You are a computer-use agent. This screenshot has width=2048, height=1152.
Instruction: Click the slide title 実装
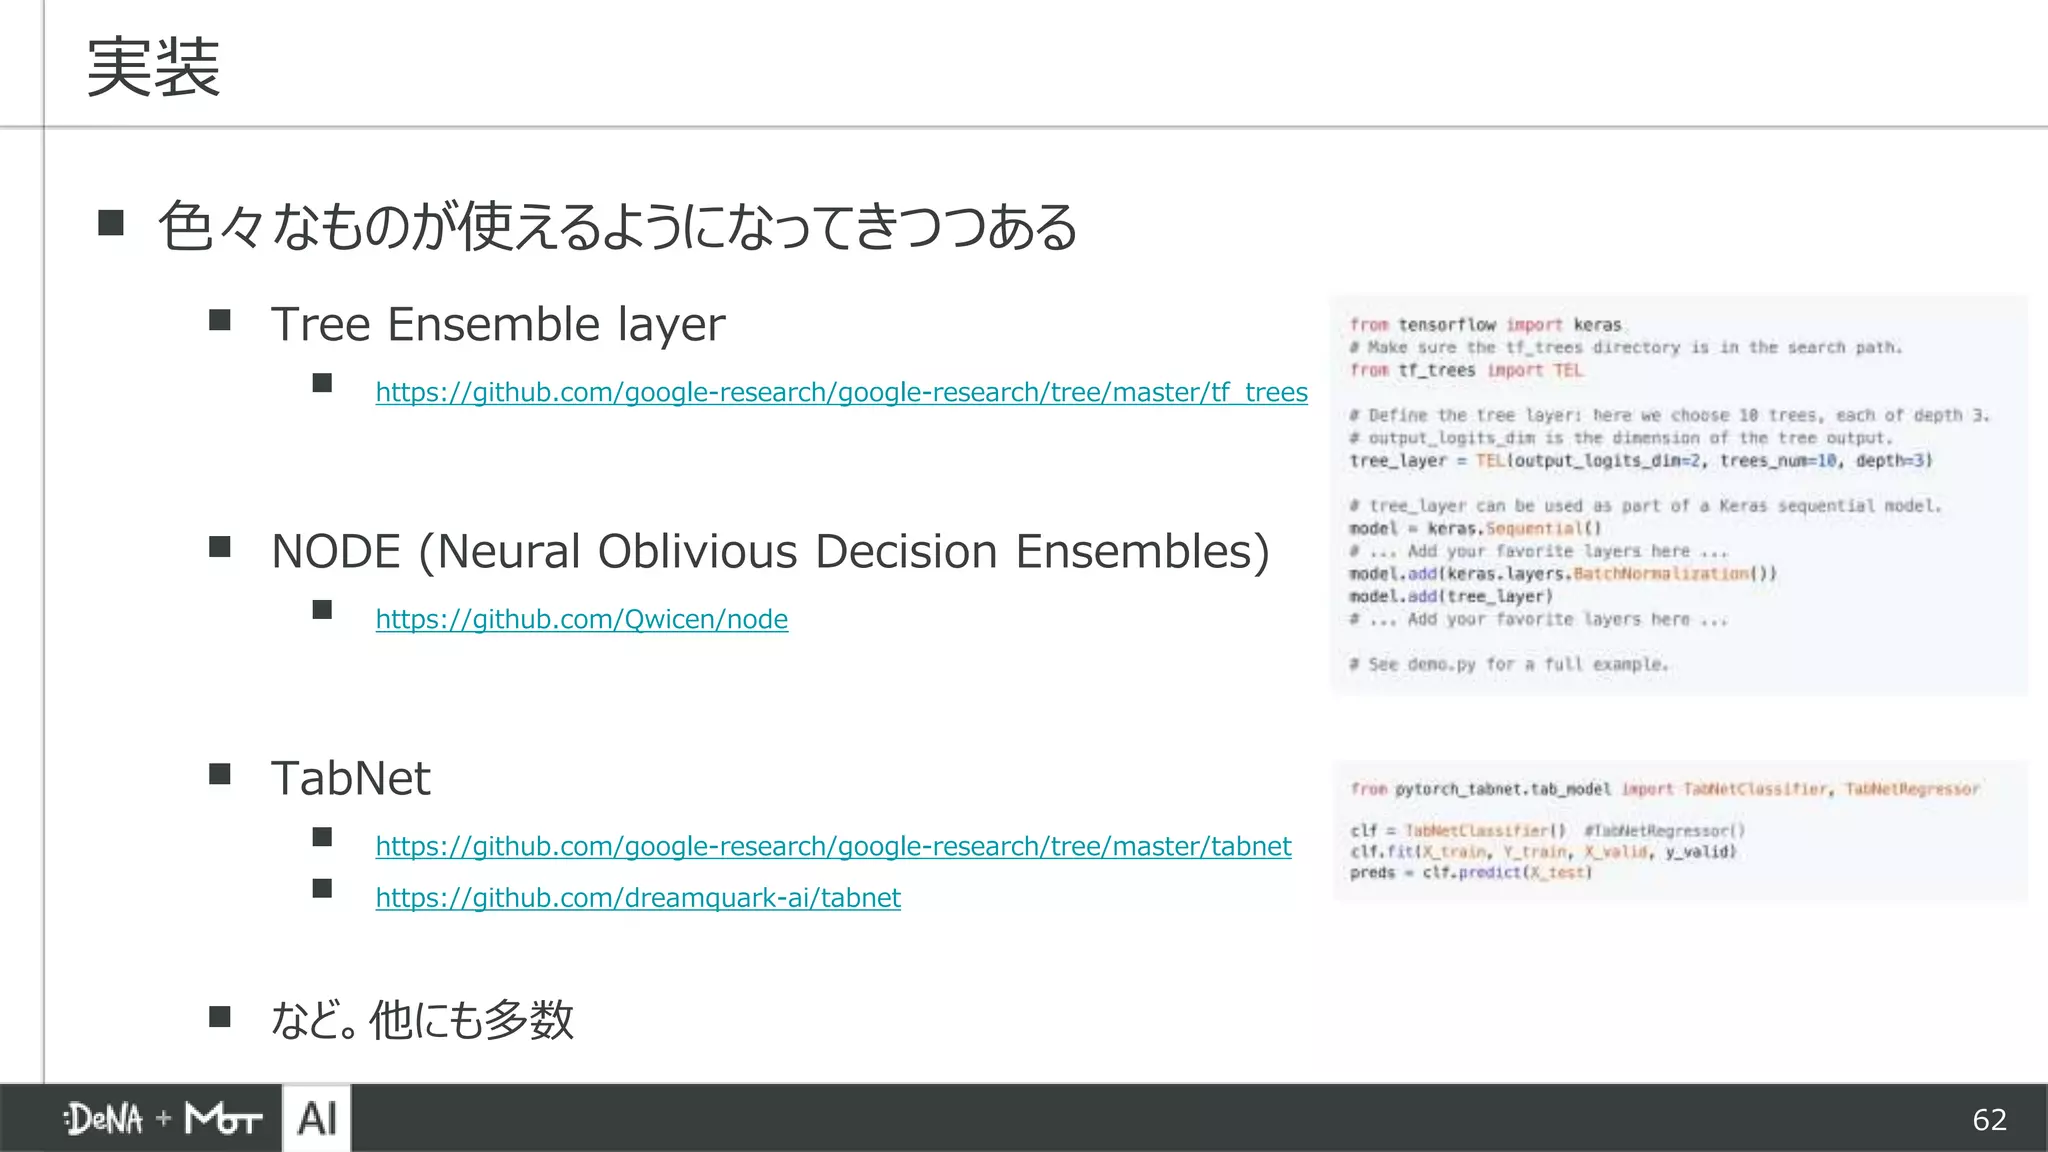[x=153, y=67]
